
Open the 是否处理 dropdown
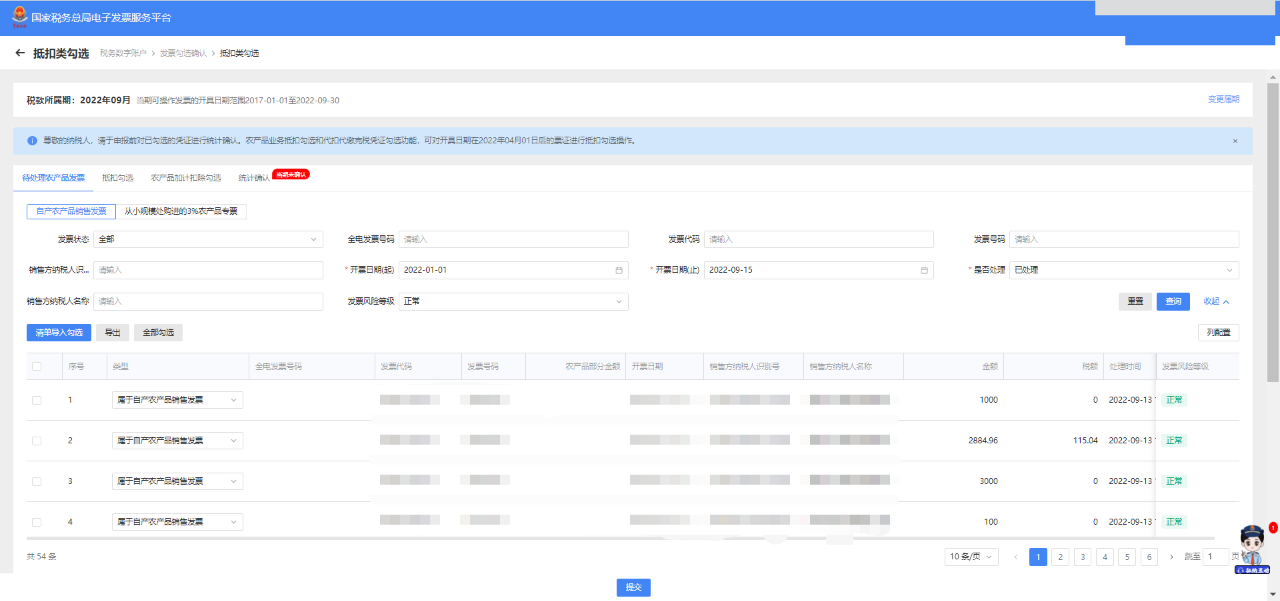coord(1123,270)
